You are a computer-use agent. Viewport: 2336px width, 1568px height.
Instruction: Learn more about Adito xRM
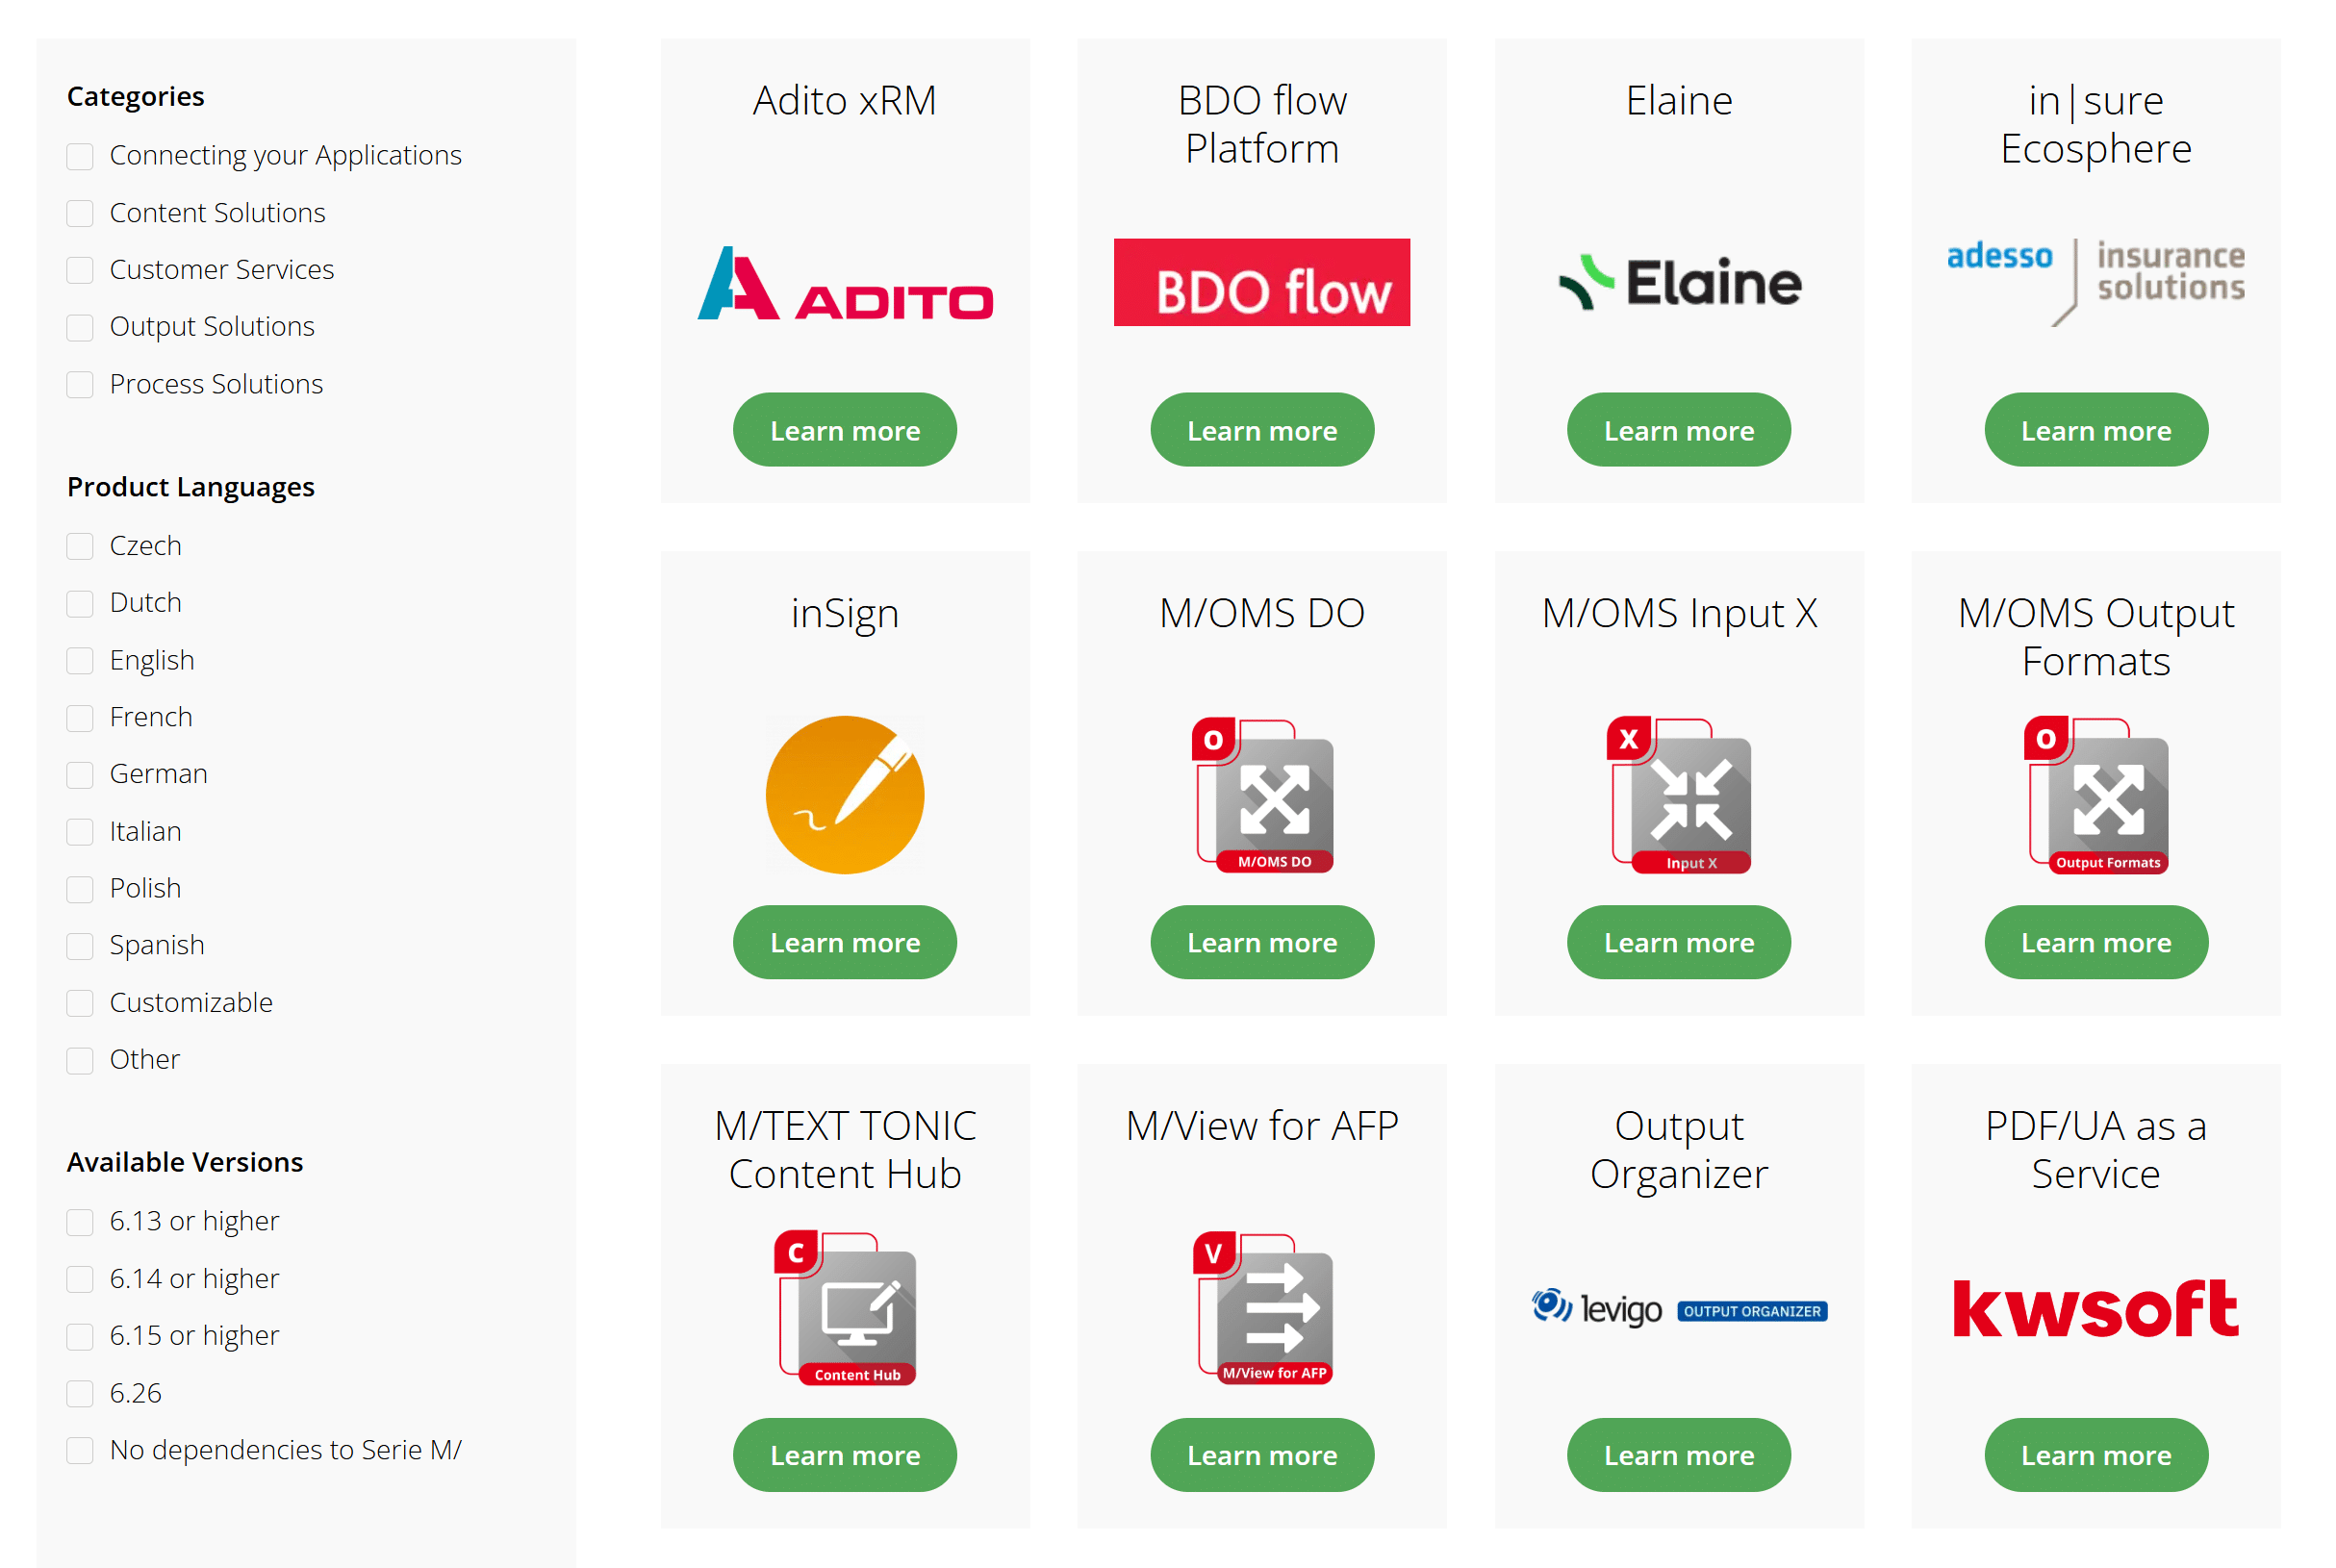[x=845, y=430]
